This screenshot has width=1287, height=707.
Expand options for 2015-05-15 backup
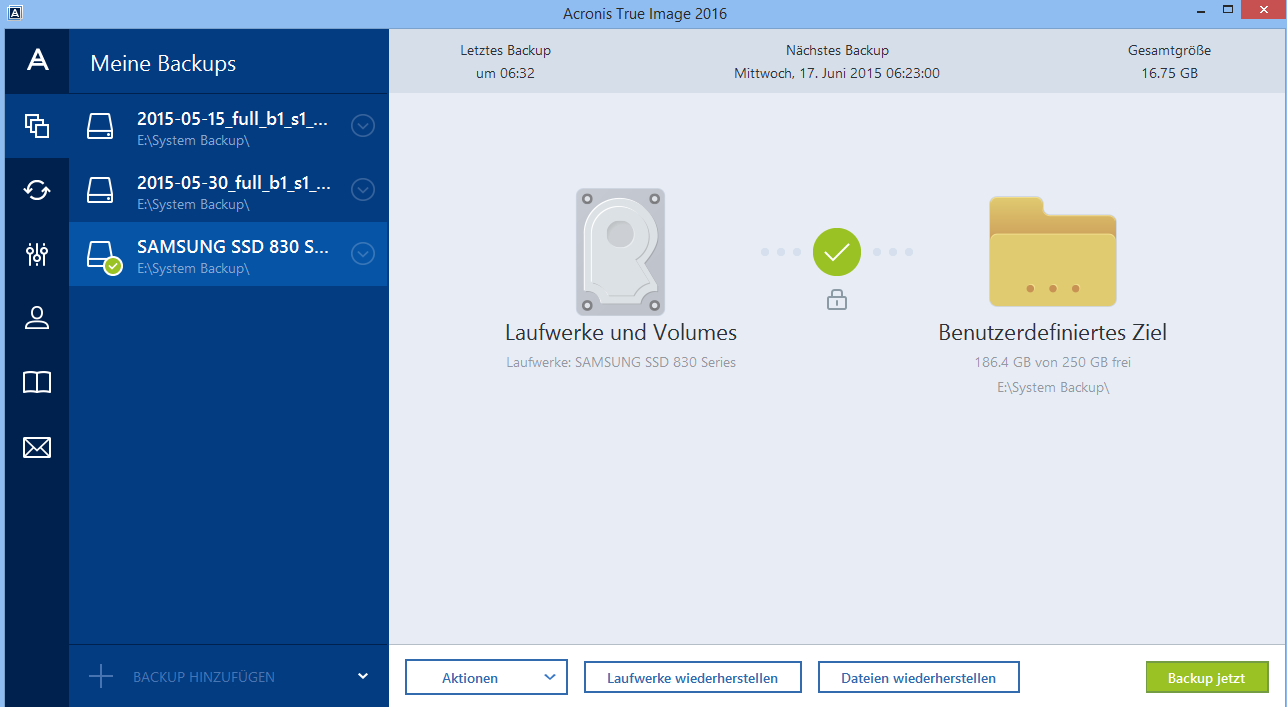pos(363,126)
